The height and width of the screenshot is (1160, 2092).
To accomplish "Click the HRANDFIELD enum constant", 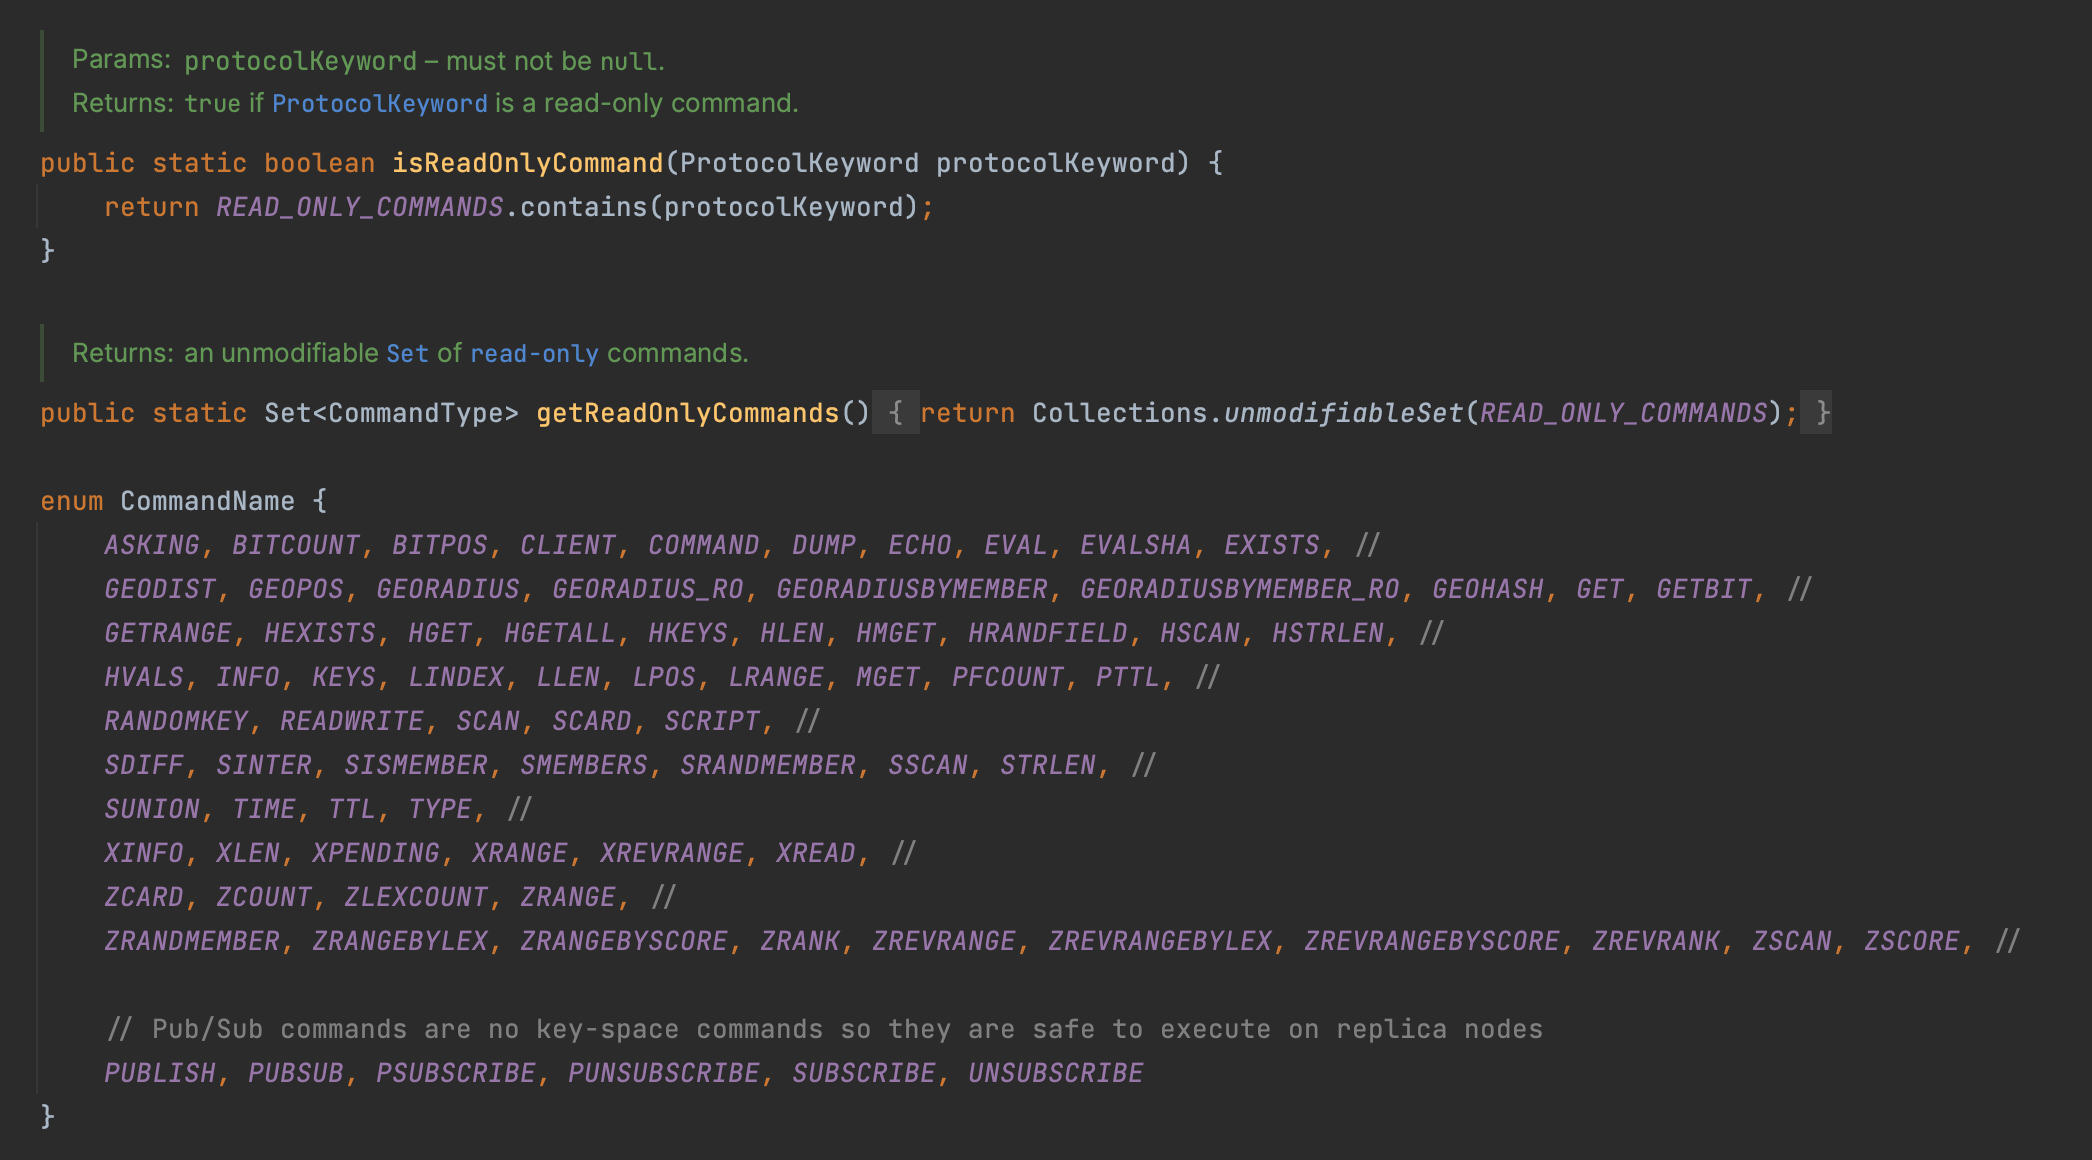I will [1047, 633].
